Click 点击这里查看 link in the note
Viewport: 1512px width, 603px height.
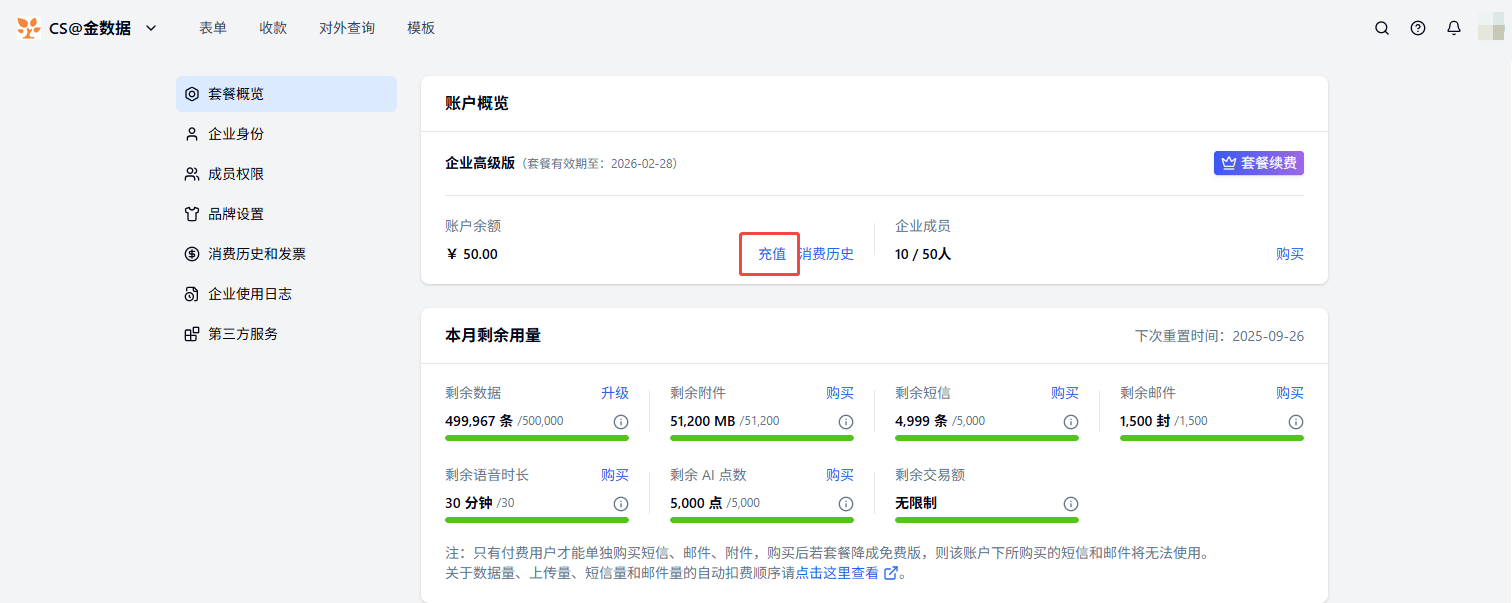838,573
